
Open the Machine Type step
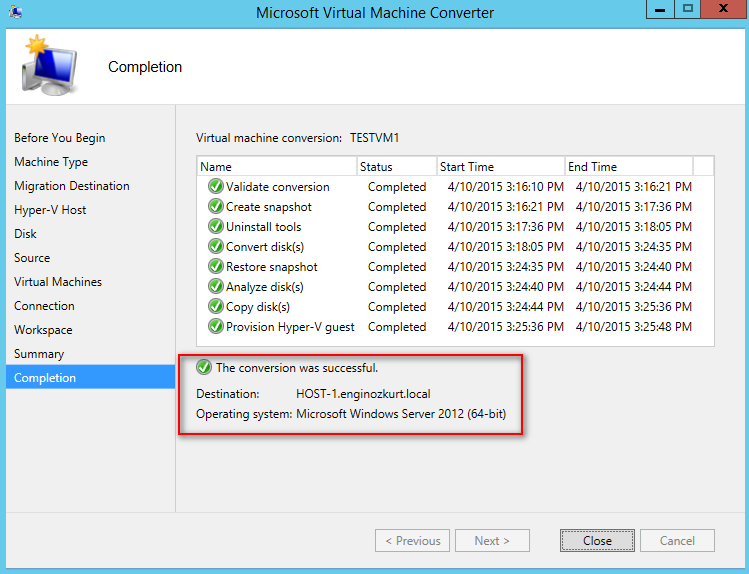[51, 162]
